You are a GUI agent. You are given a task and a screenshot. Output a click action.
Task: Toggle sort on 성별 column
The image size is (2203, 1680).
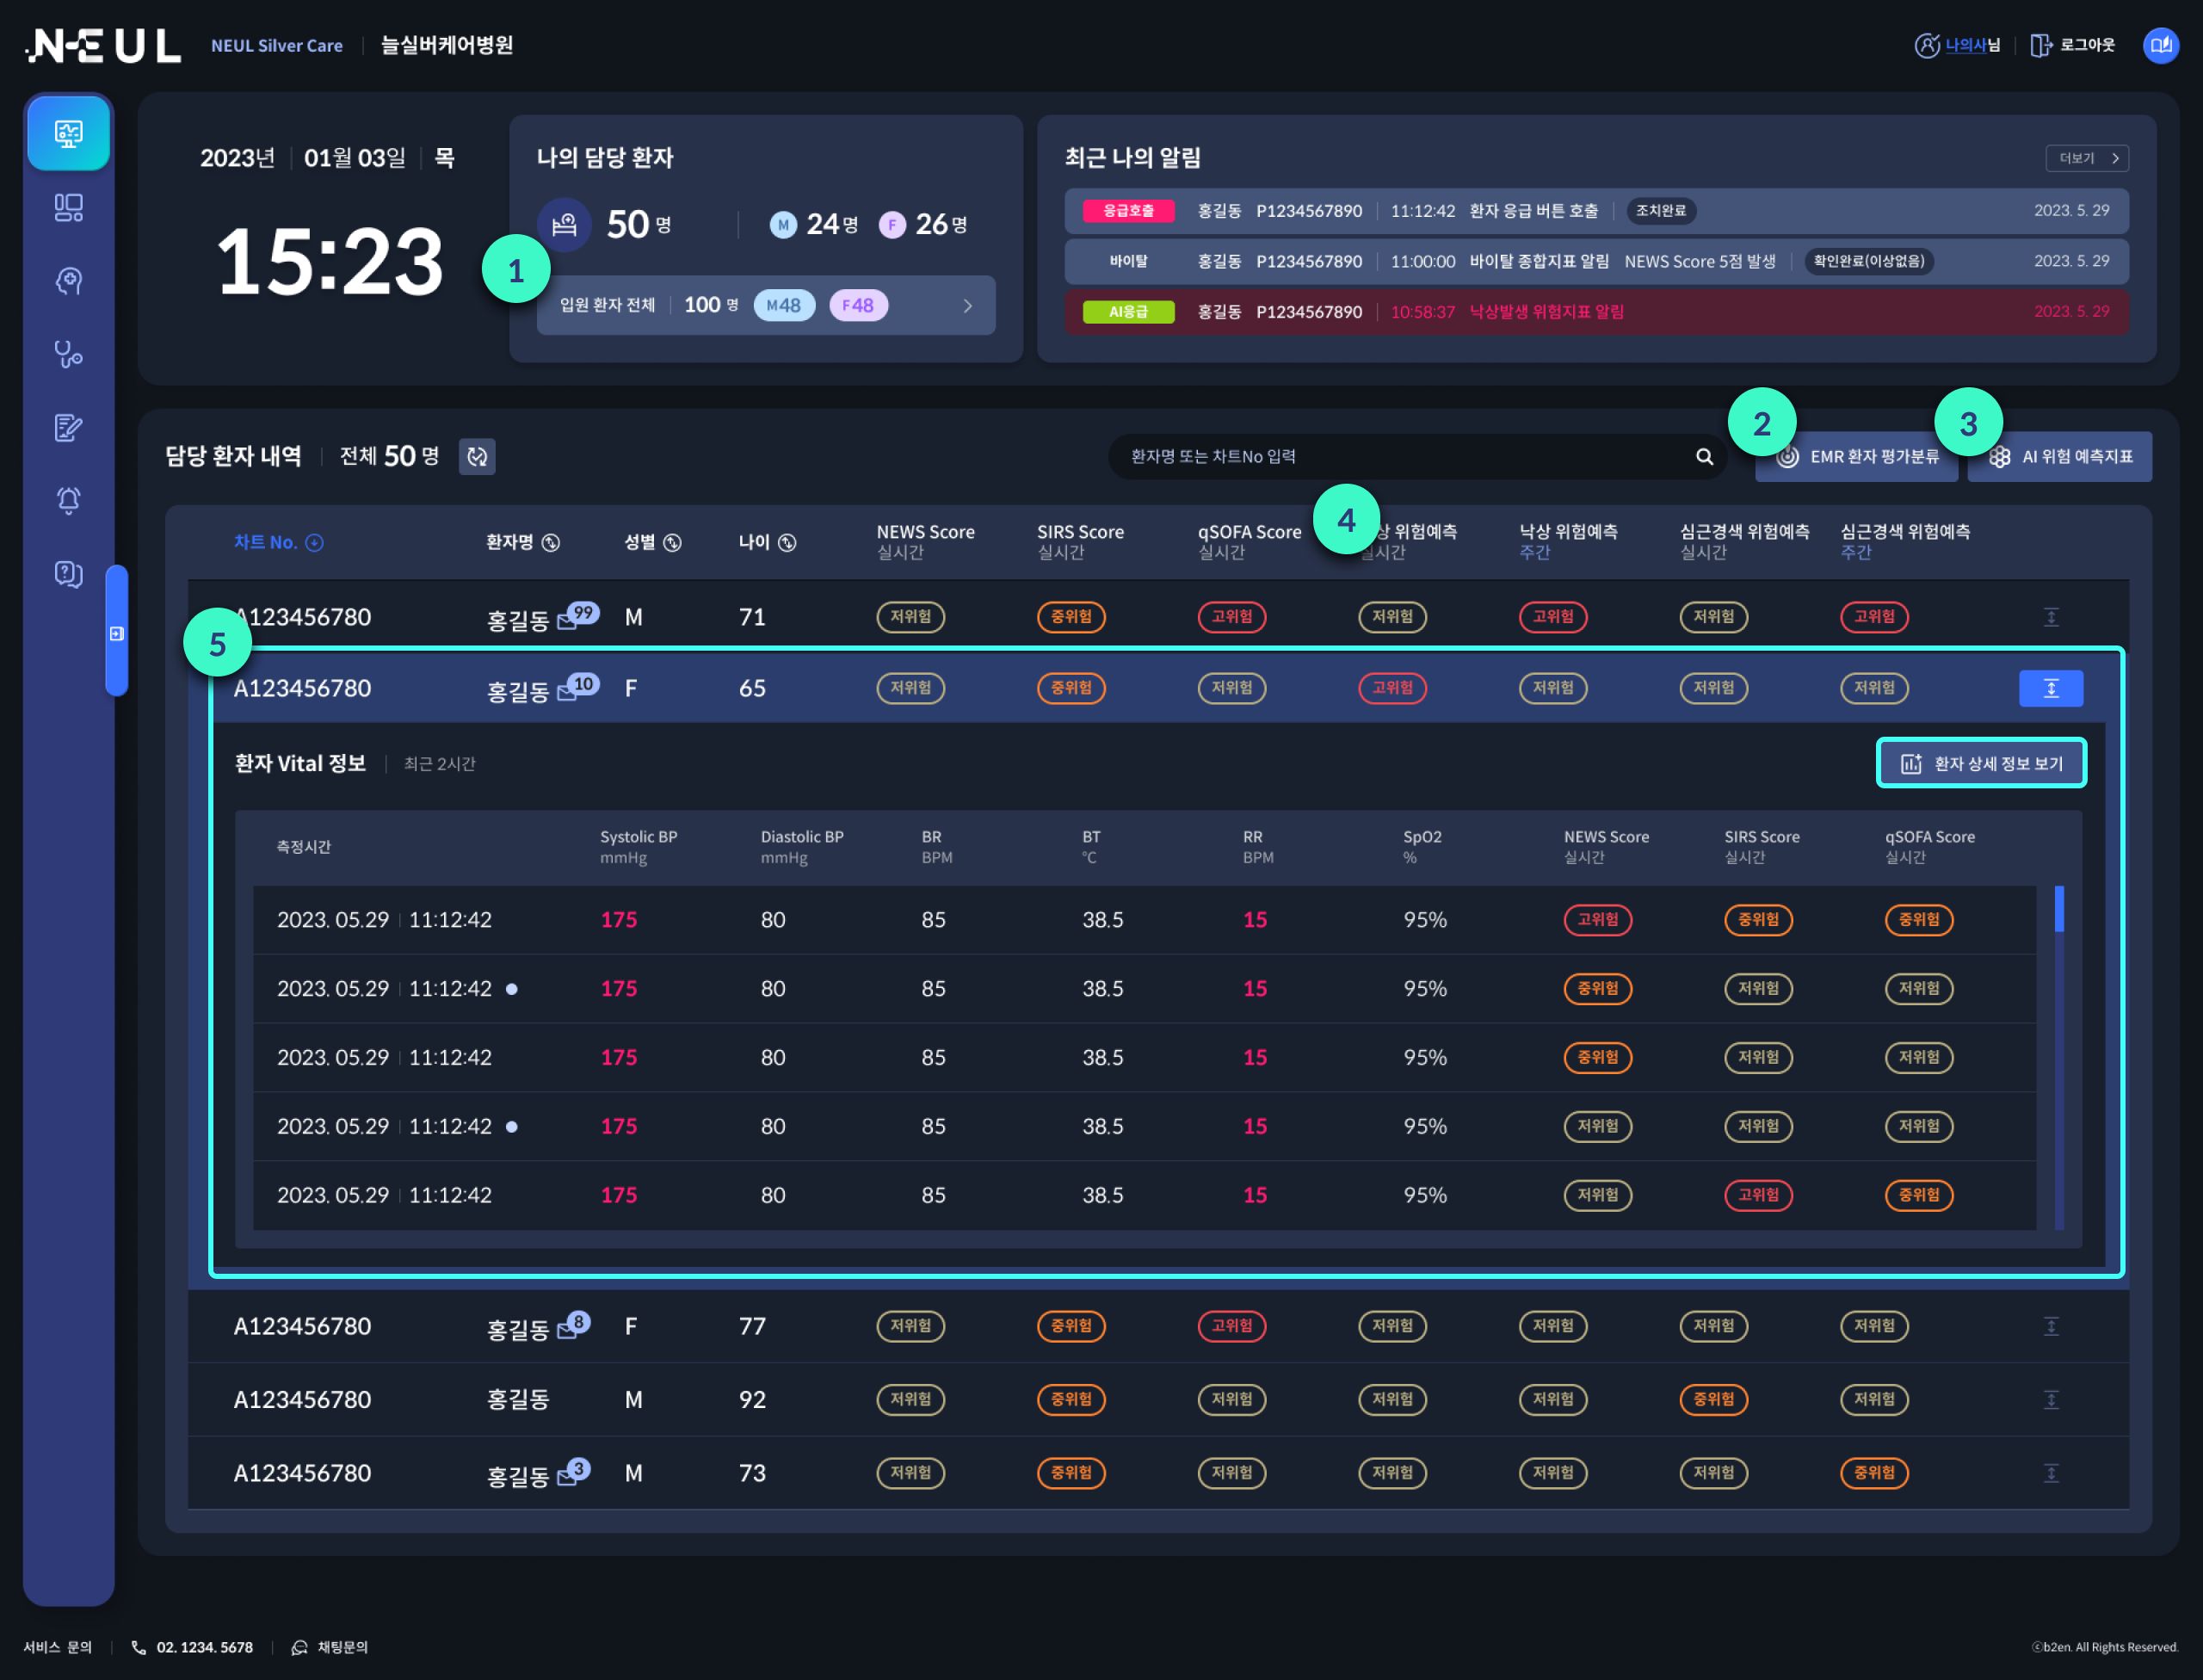pos(672,543)
